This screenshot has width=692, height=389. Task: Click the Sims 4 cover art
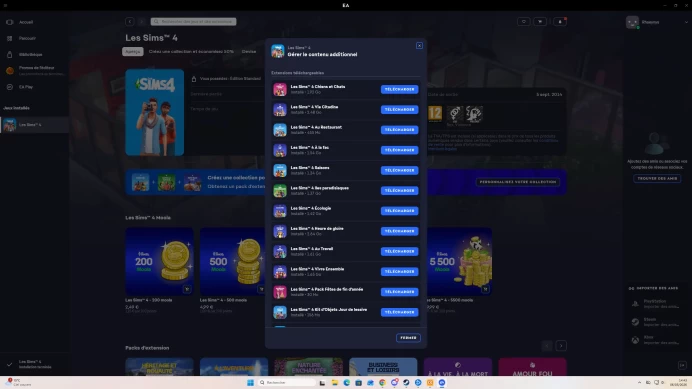154,112
